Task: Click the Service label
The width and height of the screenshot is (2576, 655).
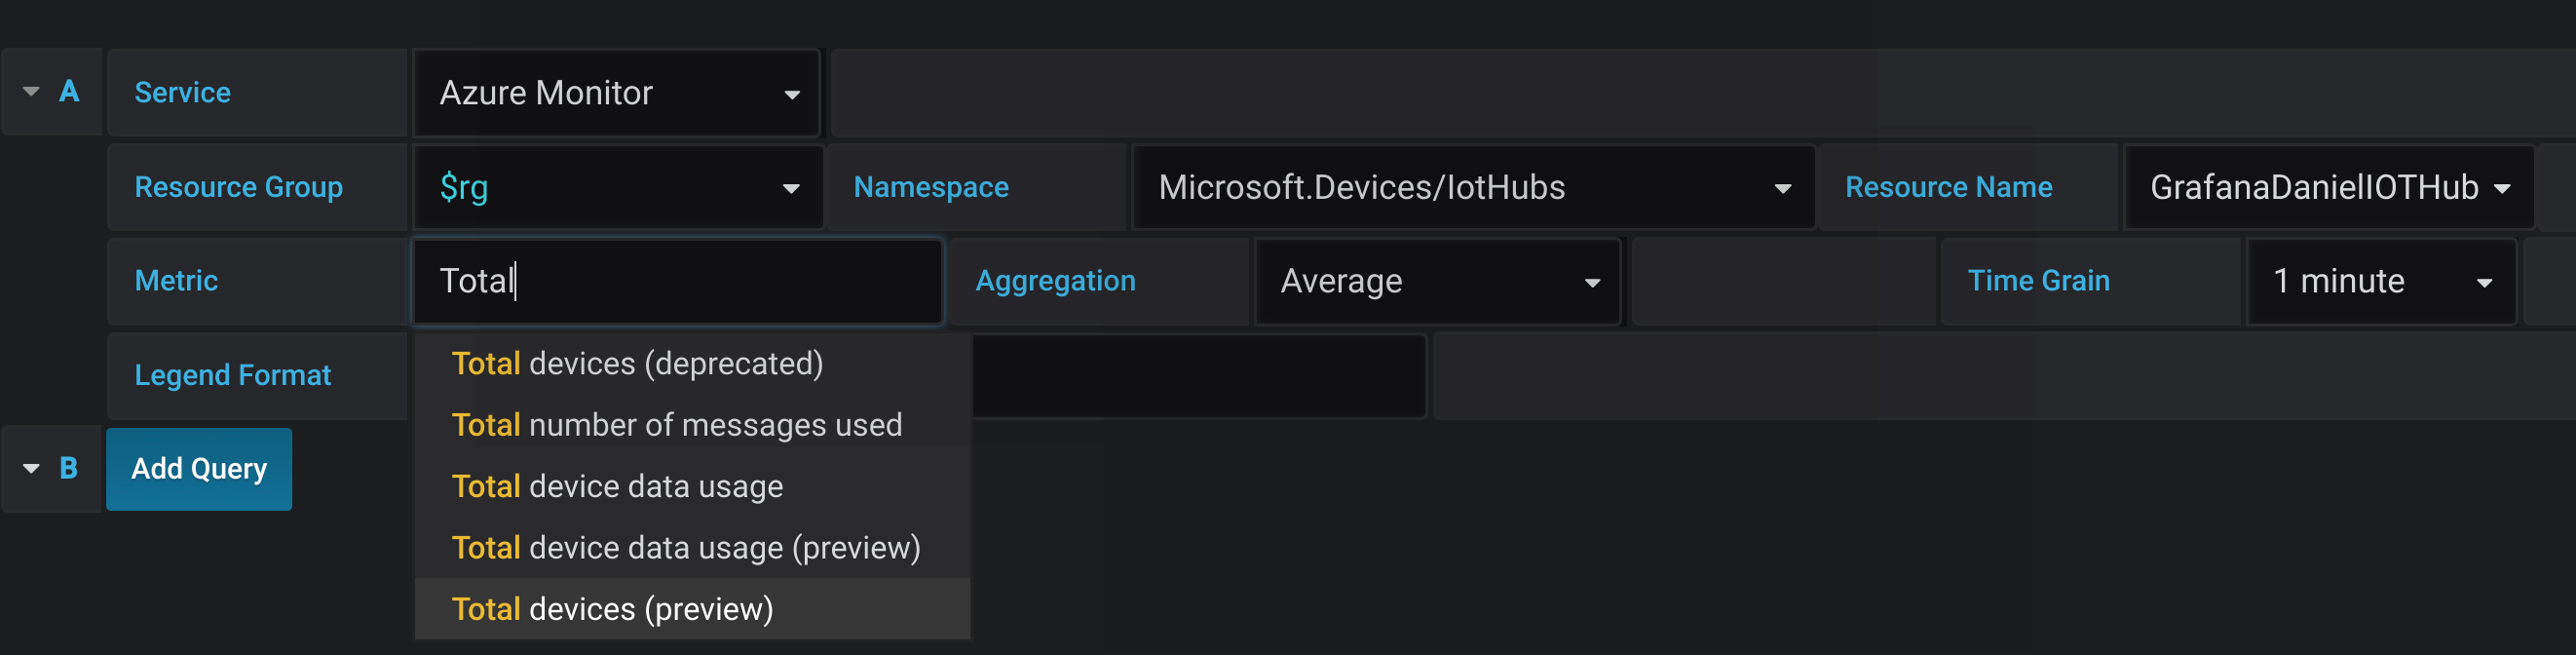Action: click(183, 93)
